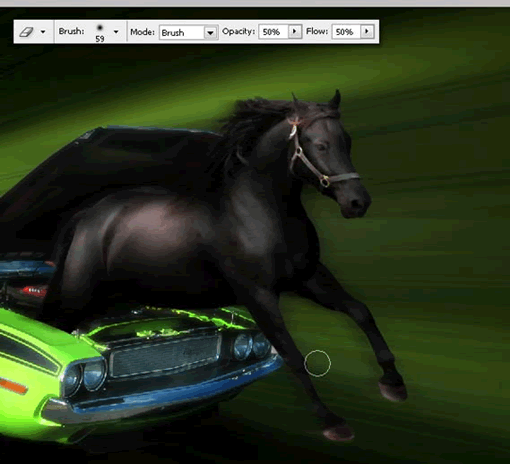Select the Eraser tool icon
The image size is (510, 464).
coord(26,32)
